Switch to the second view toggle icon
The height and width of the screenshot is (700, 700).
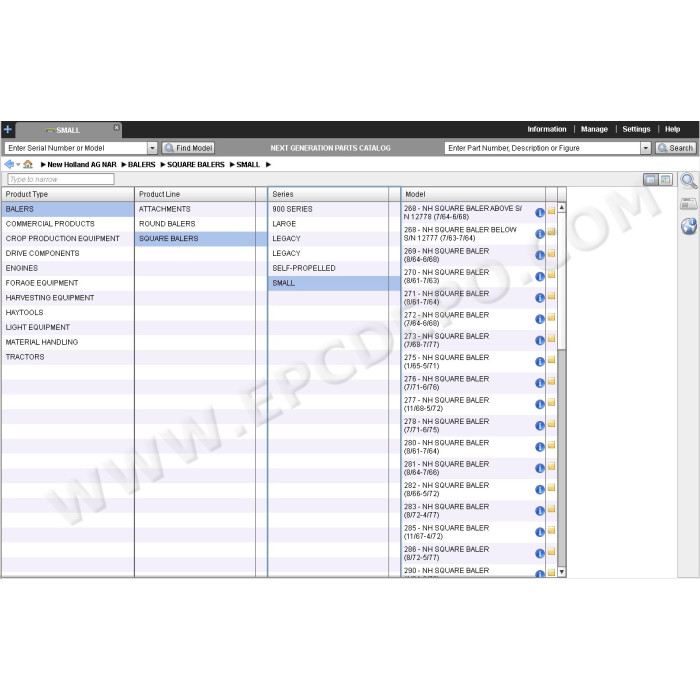coord(665,179)
